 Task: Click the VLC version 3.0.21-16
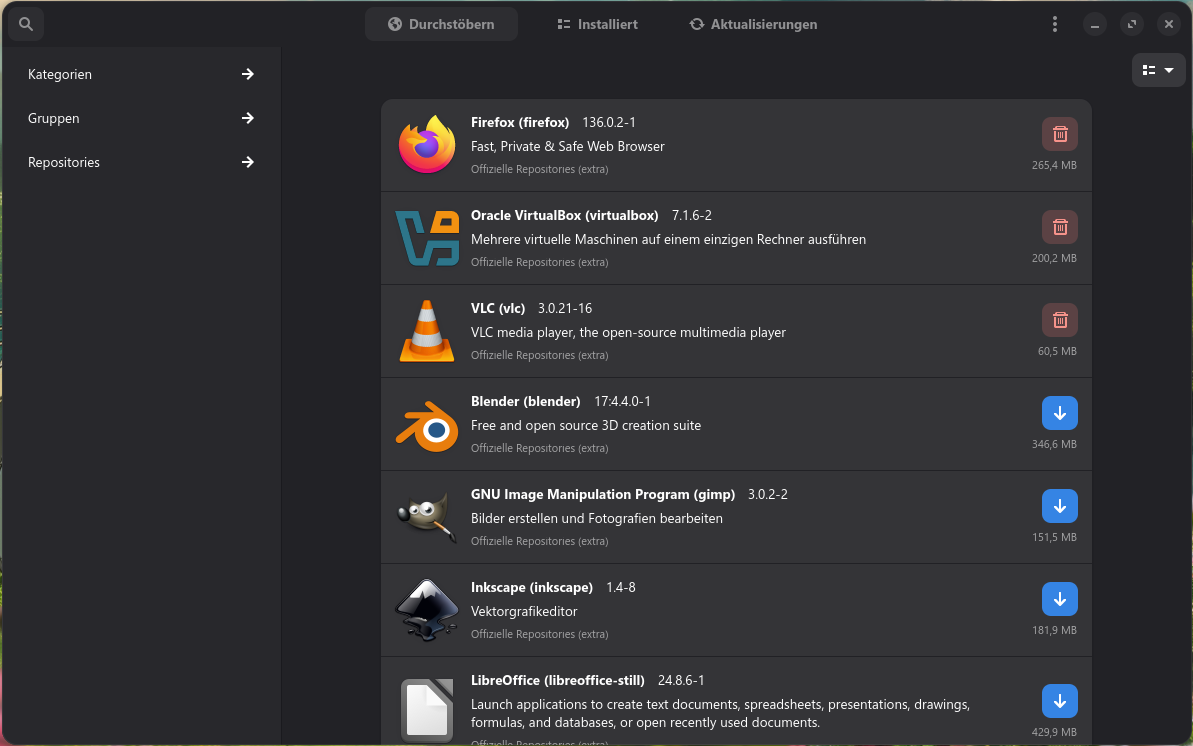565,308
